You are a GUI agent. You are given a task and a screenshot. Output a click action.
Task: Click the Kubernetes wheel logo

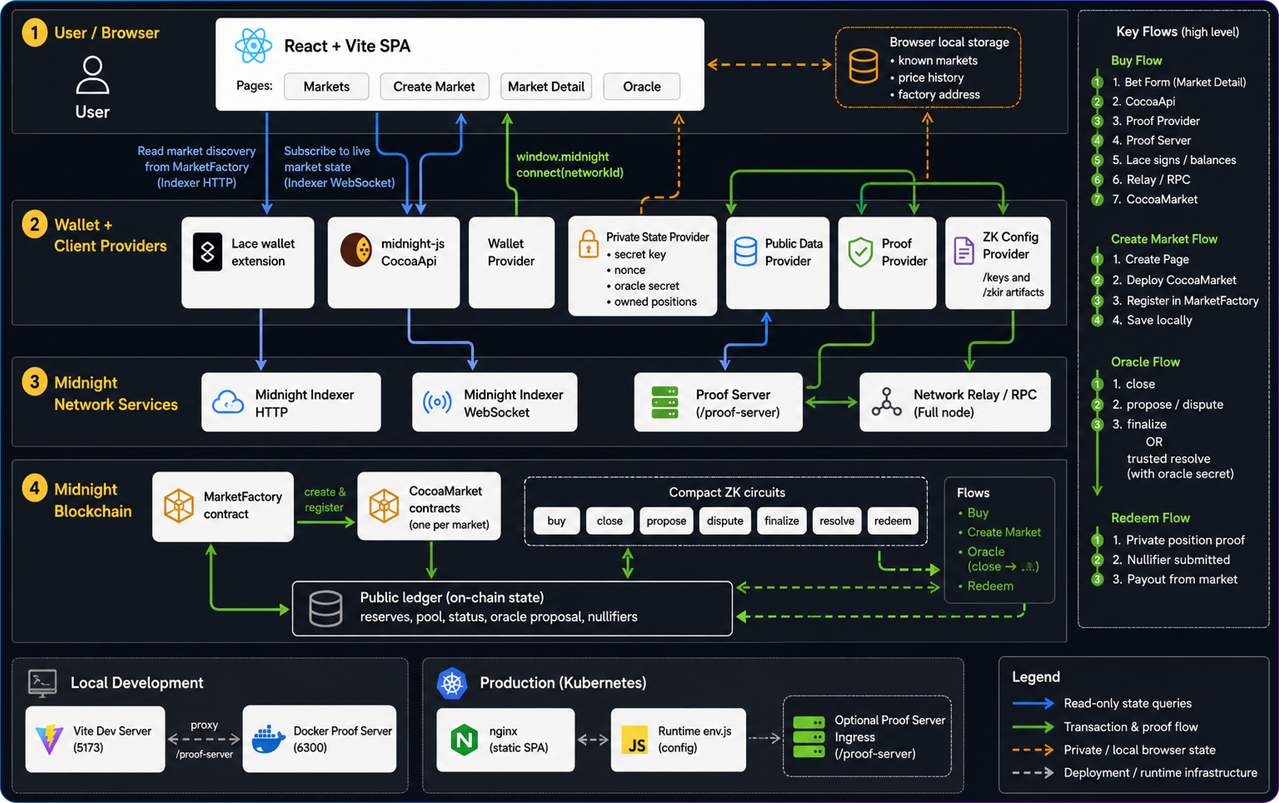pos(452,683)
